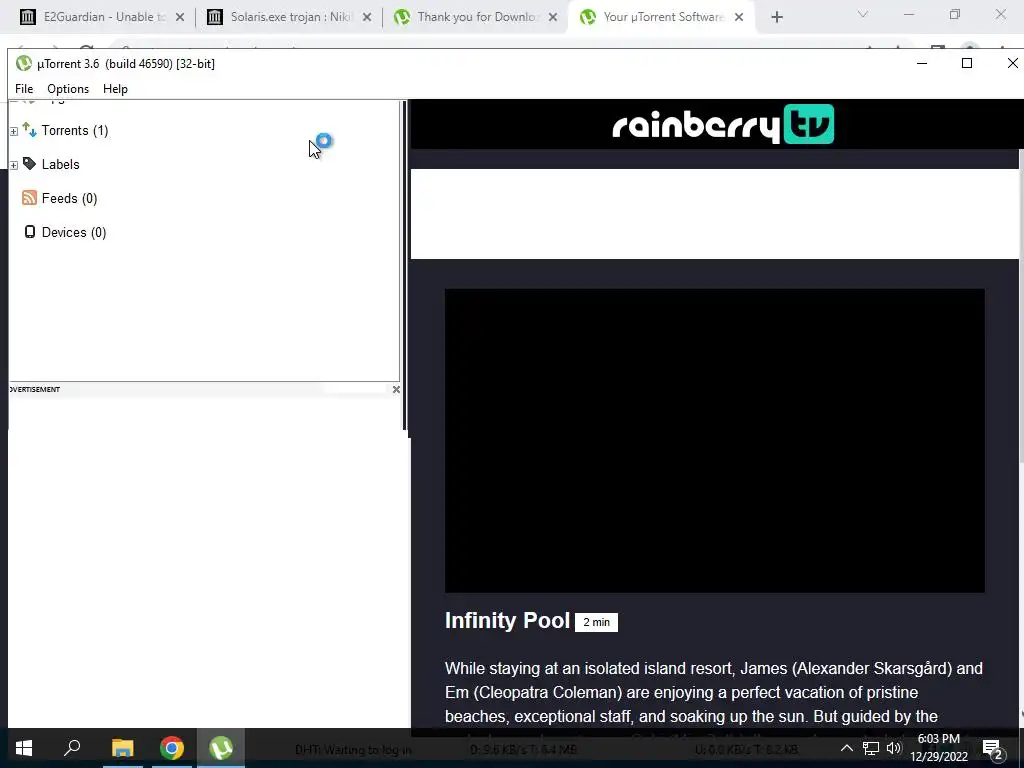
Task: Open Windows taskbar search
Action: pyautogui.click(x=72, y=748)
